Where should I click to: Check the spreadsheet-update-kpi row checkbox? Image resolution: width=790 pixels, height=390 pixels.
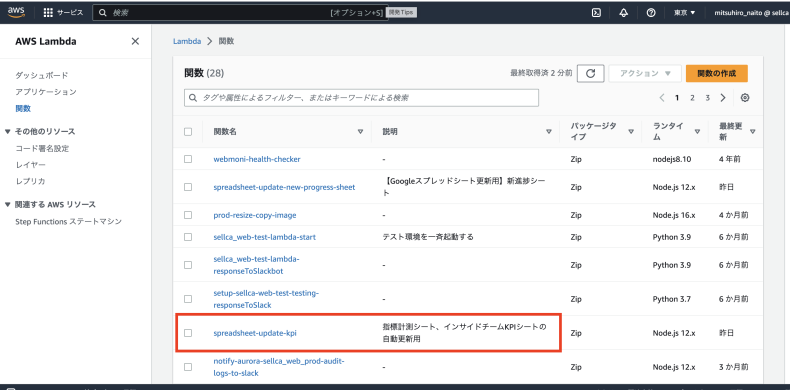[188, 333]
